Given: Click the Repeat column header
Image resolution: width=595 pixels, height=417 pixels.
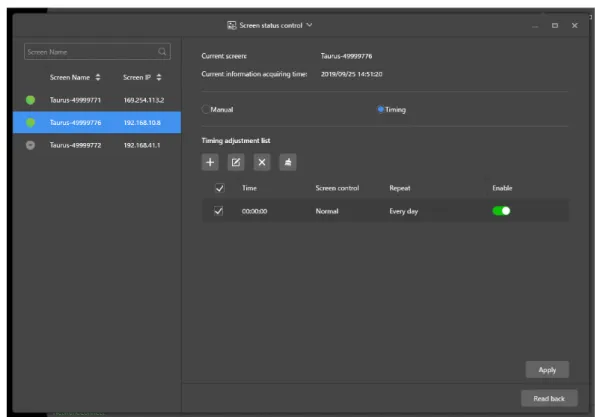Looking at the screenshot, I should [400, 188].
